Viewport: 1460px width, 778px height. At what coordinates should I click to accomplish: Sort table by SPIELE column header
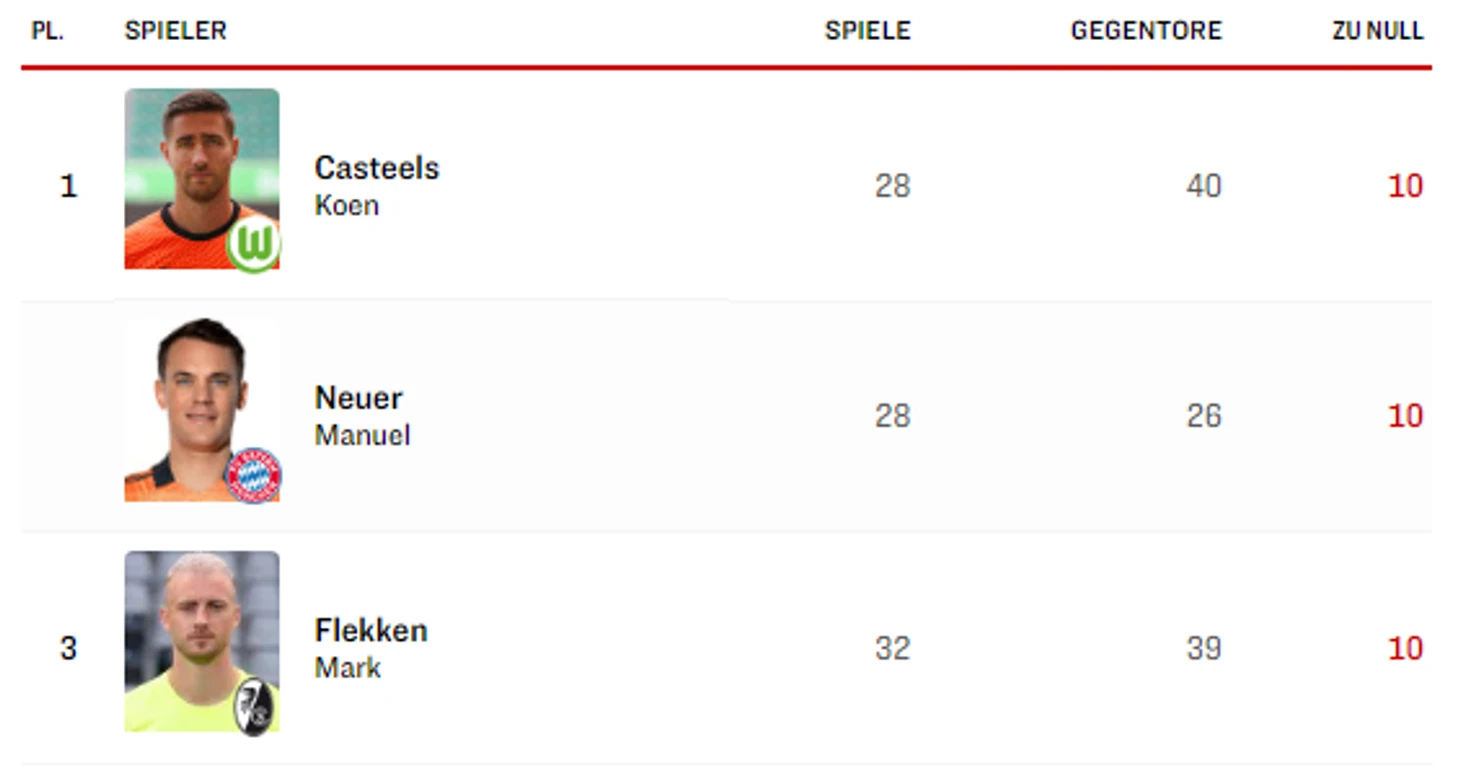[867, 31]
